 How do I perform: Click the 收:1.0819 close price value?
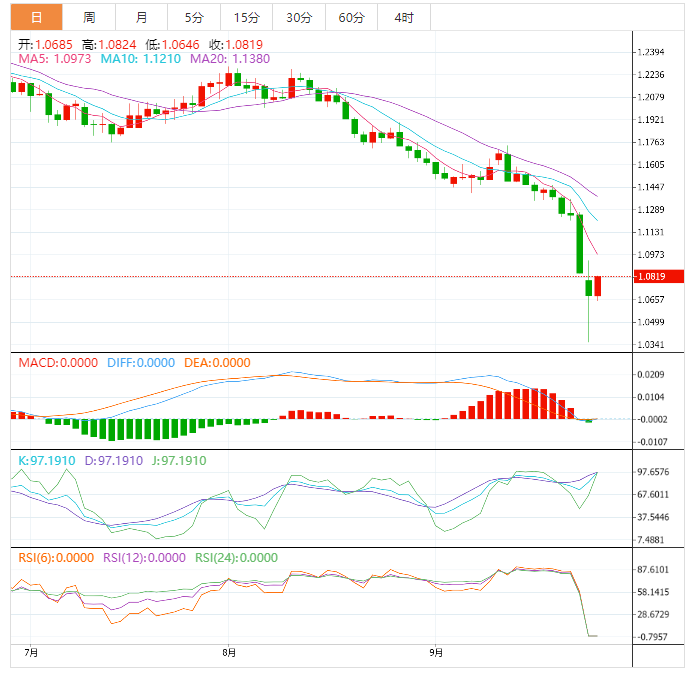point(236,44)
